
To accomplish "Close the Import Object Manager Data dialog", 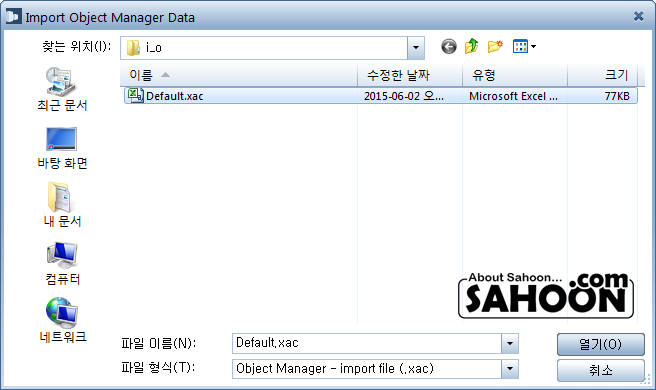I will (x=638, y=16).
